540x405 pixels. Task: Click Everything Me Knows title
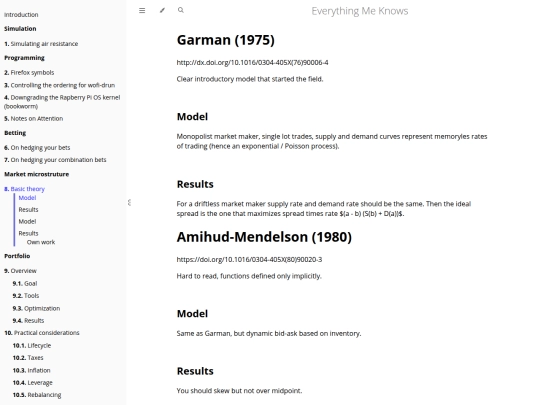coord(360,11)
